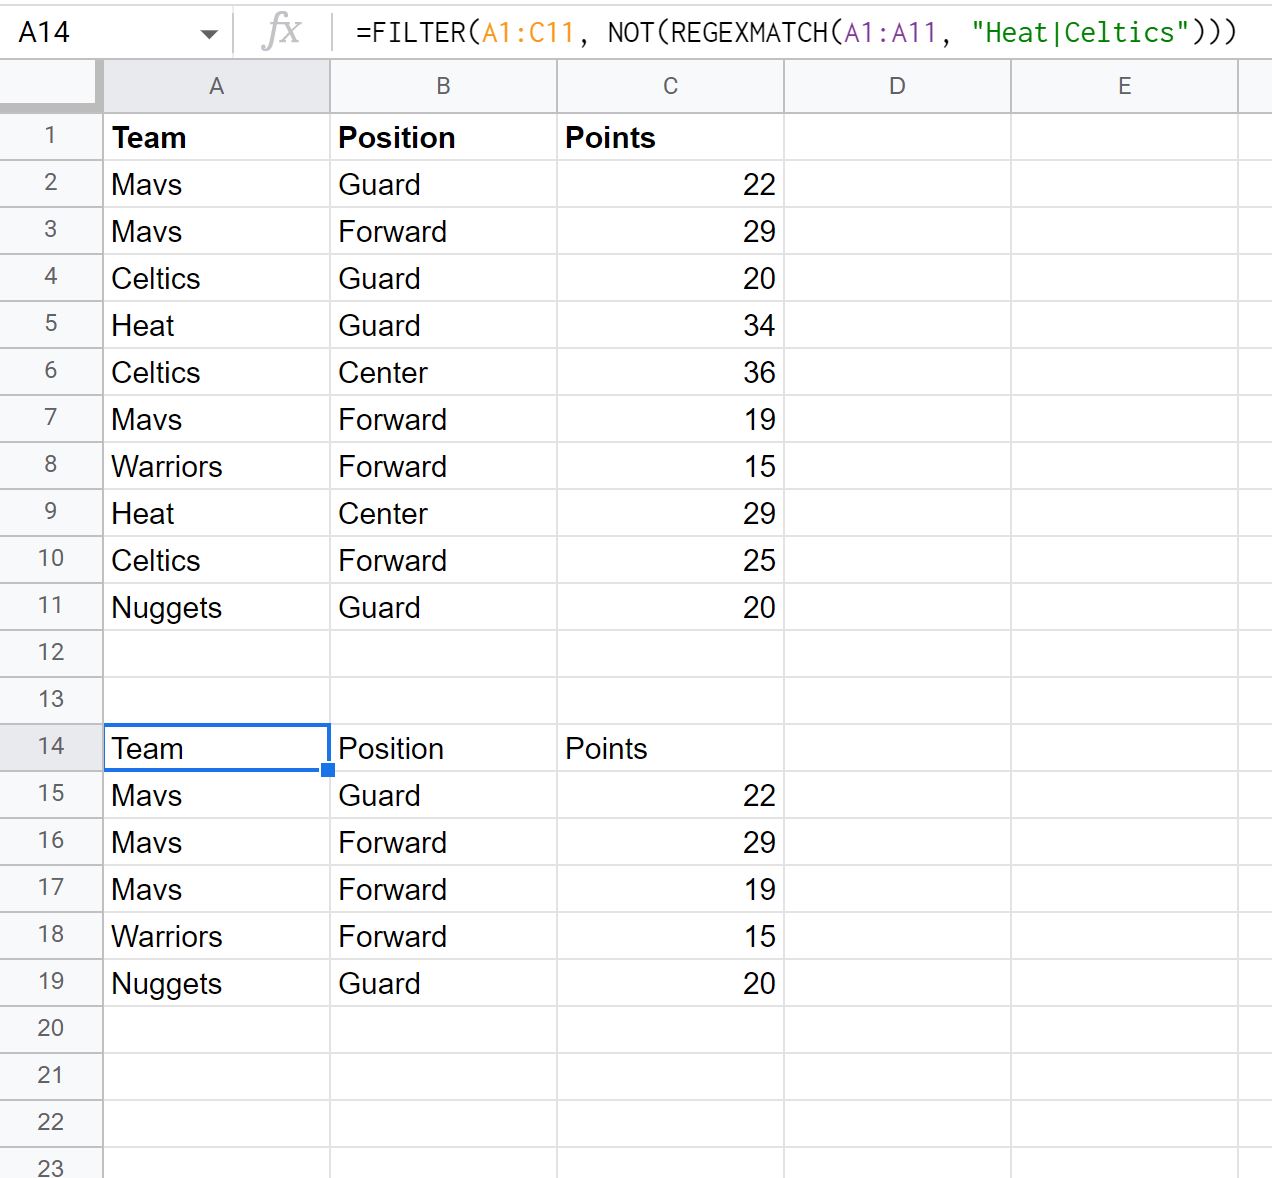
Task: Click the Heat cell in row 5
Action: pyautogui.click(x=216, y=324)
